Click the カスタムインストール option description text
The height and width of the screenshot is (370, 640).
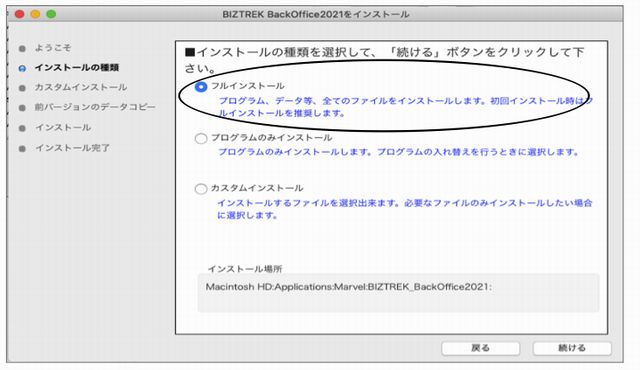(x=404, y=209)
